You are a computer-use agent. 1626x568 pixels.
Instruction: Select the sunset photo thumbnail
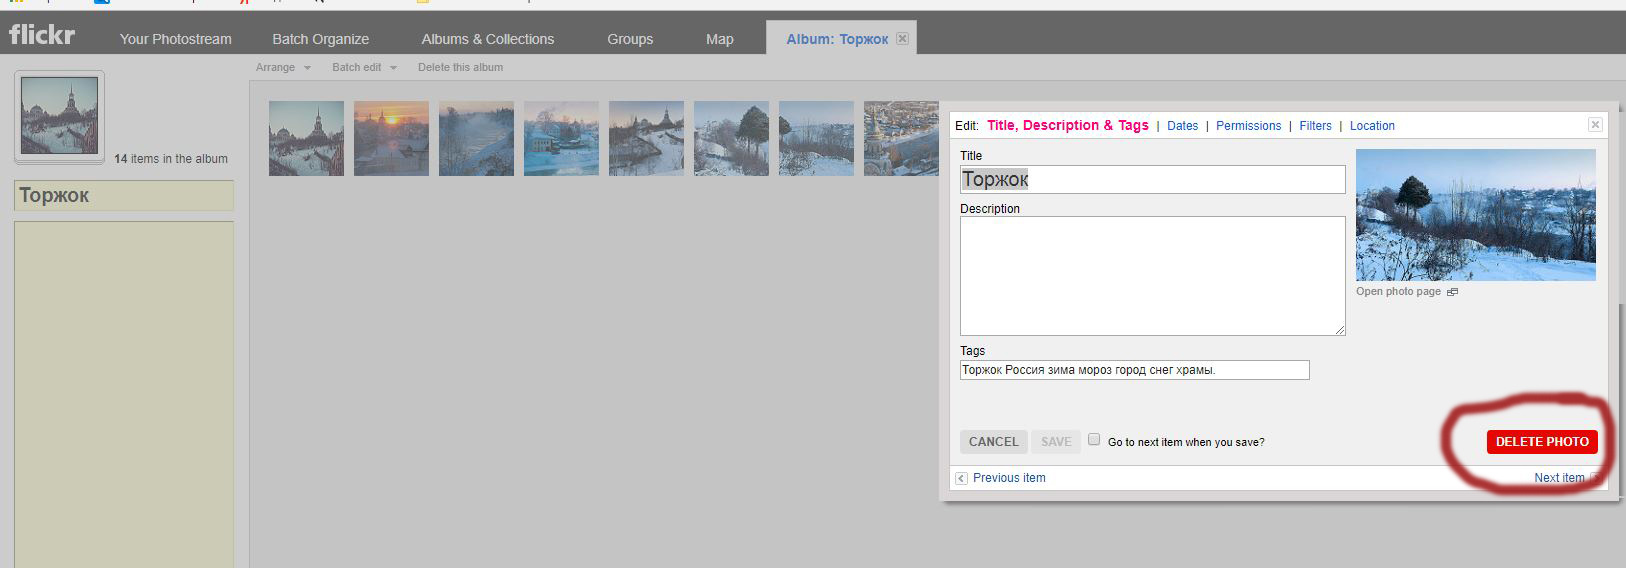coord(391,138)
